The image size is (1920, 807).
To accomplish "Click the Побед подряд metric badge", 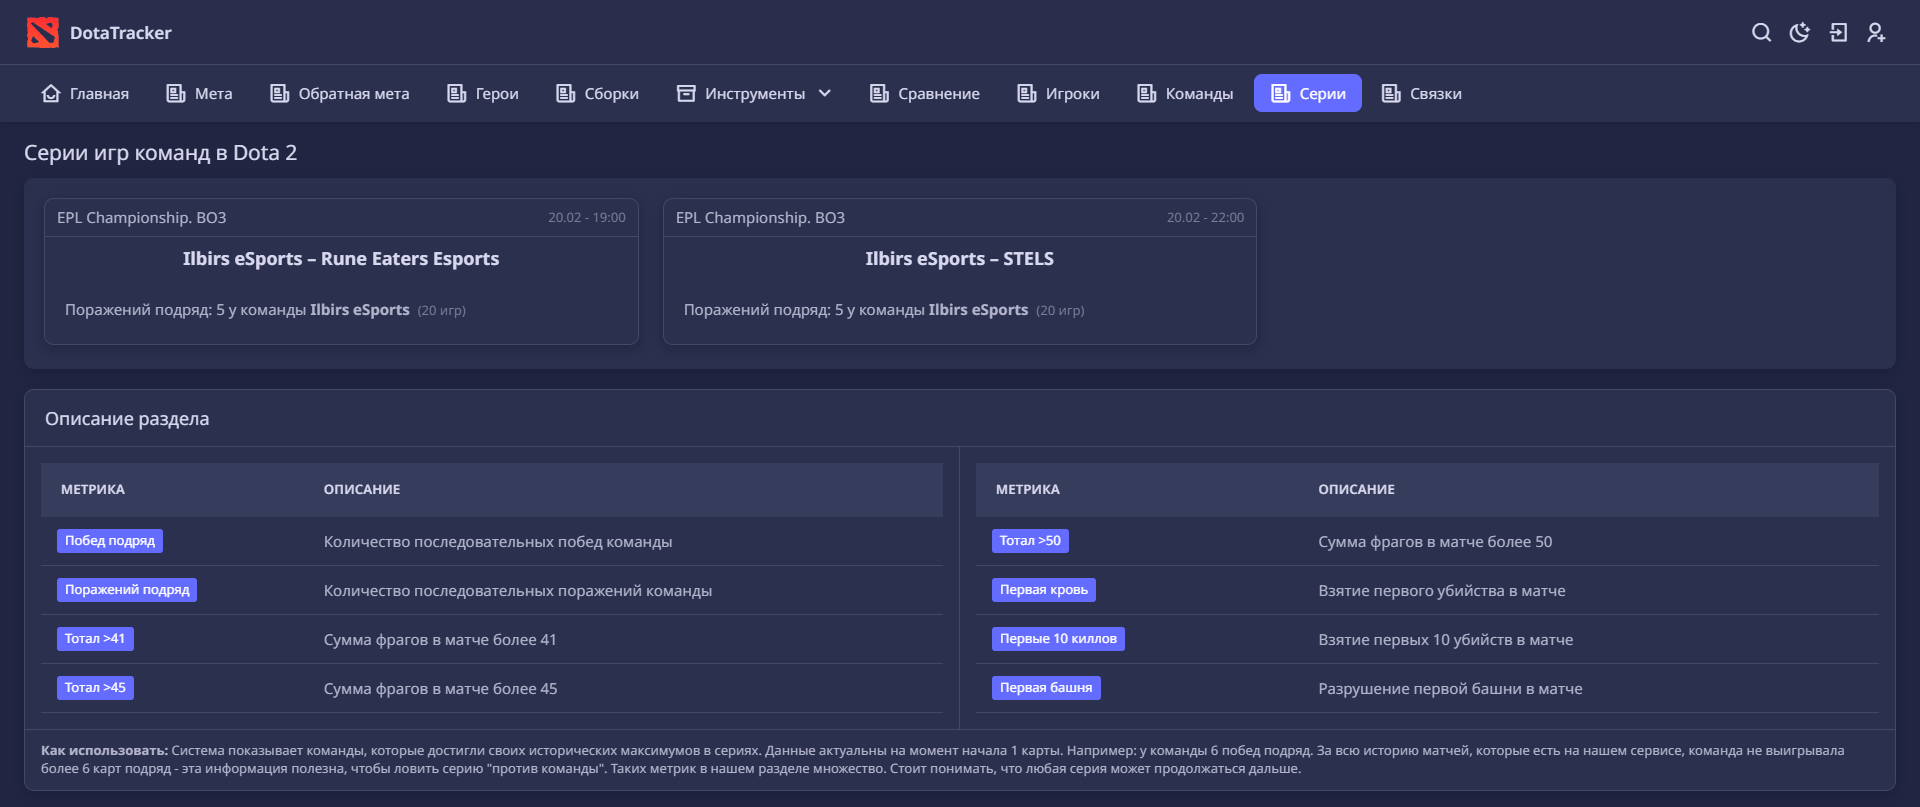I will 110,541.
